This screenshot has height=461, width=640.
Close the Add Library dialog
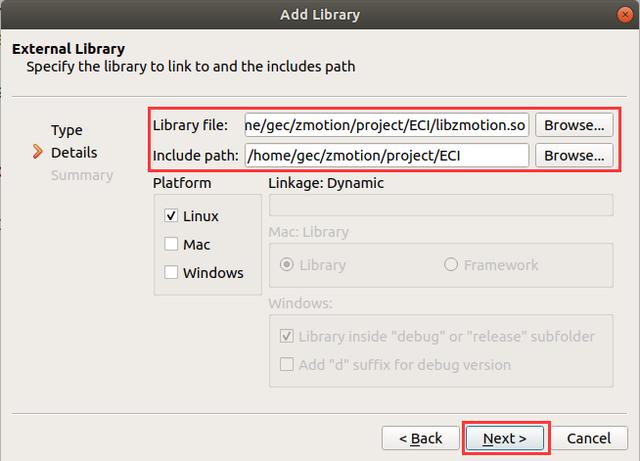(624, 15)
